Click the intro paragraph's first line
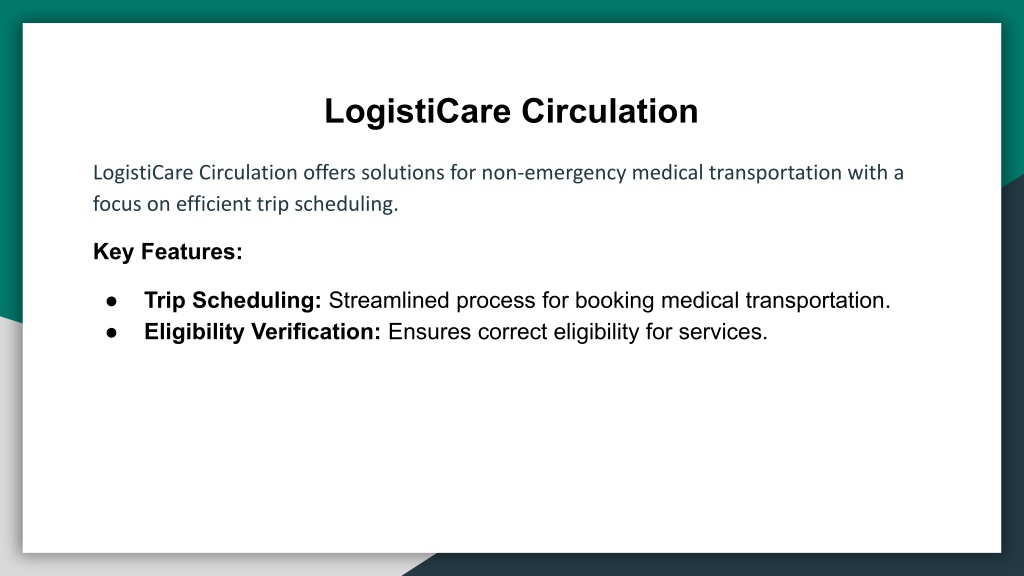The height and width of the screenshot is (576, 1024). point(498,173)
